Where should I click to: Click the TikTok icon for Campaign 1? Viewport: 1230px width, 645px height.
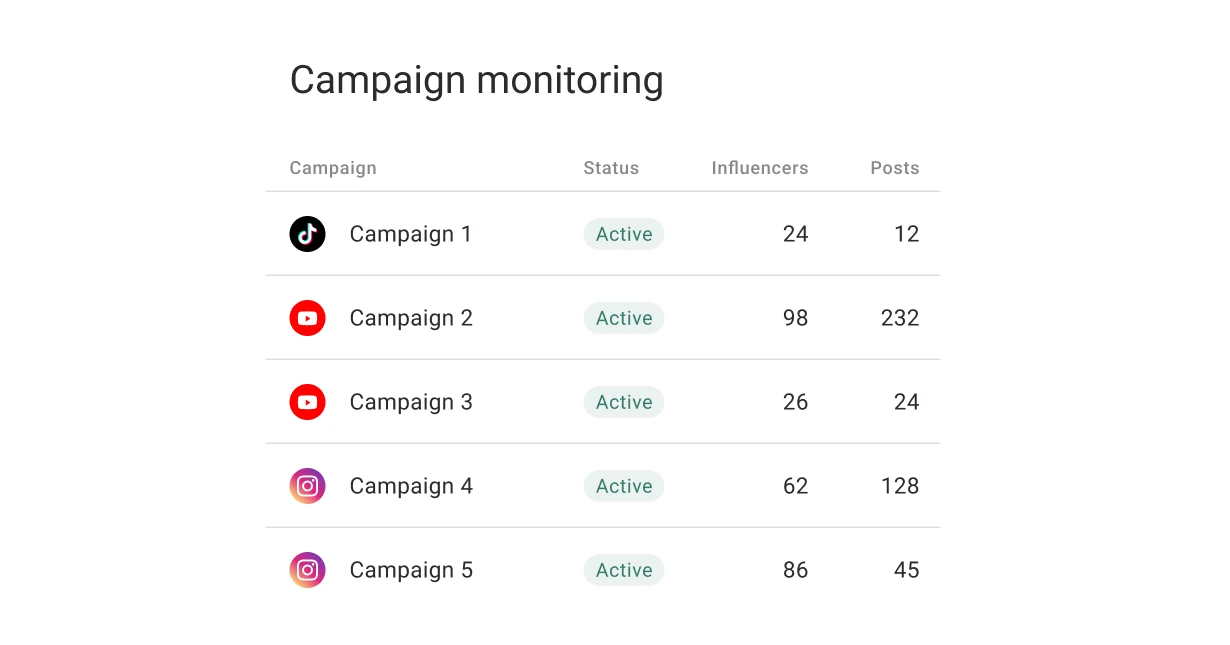coord(307,234)
